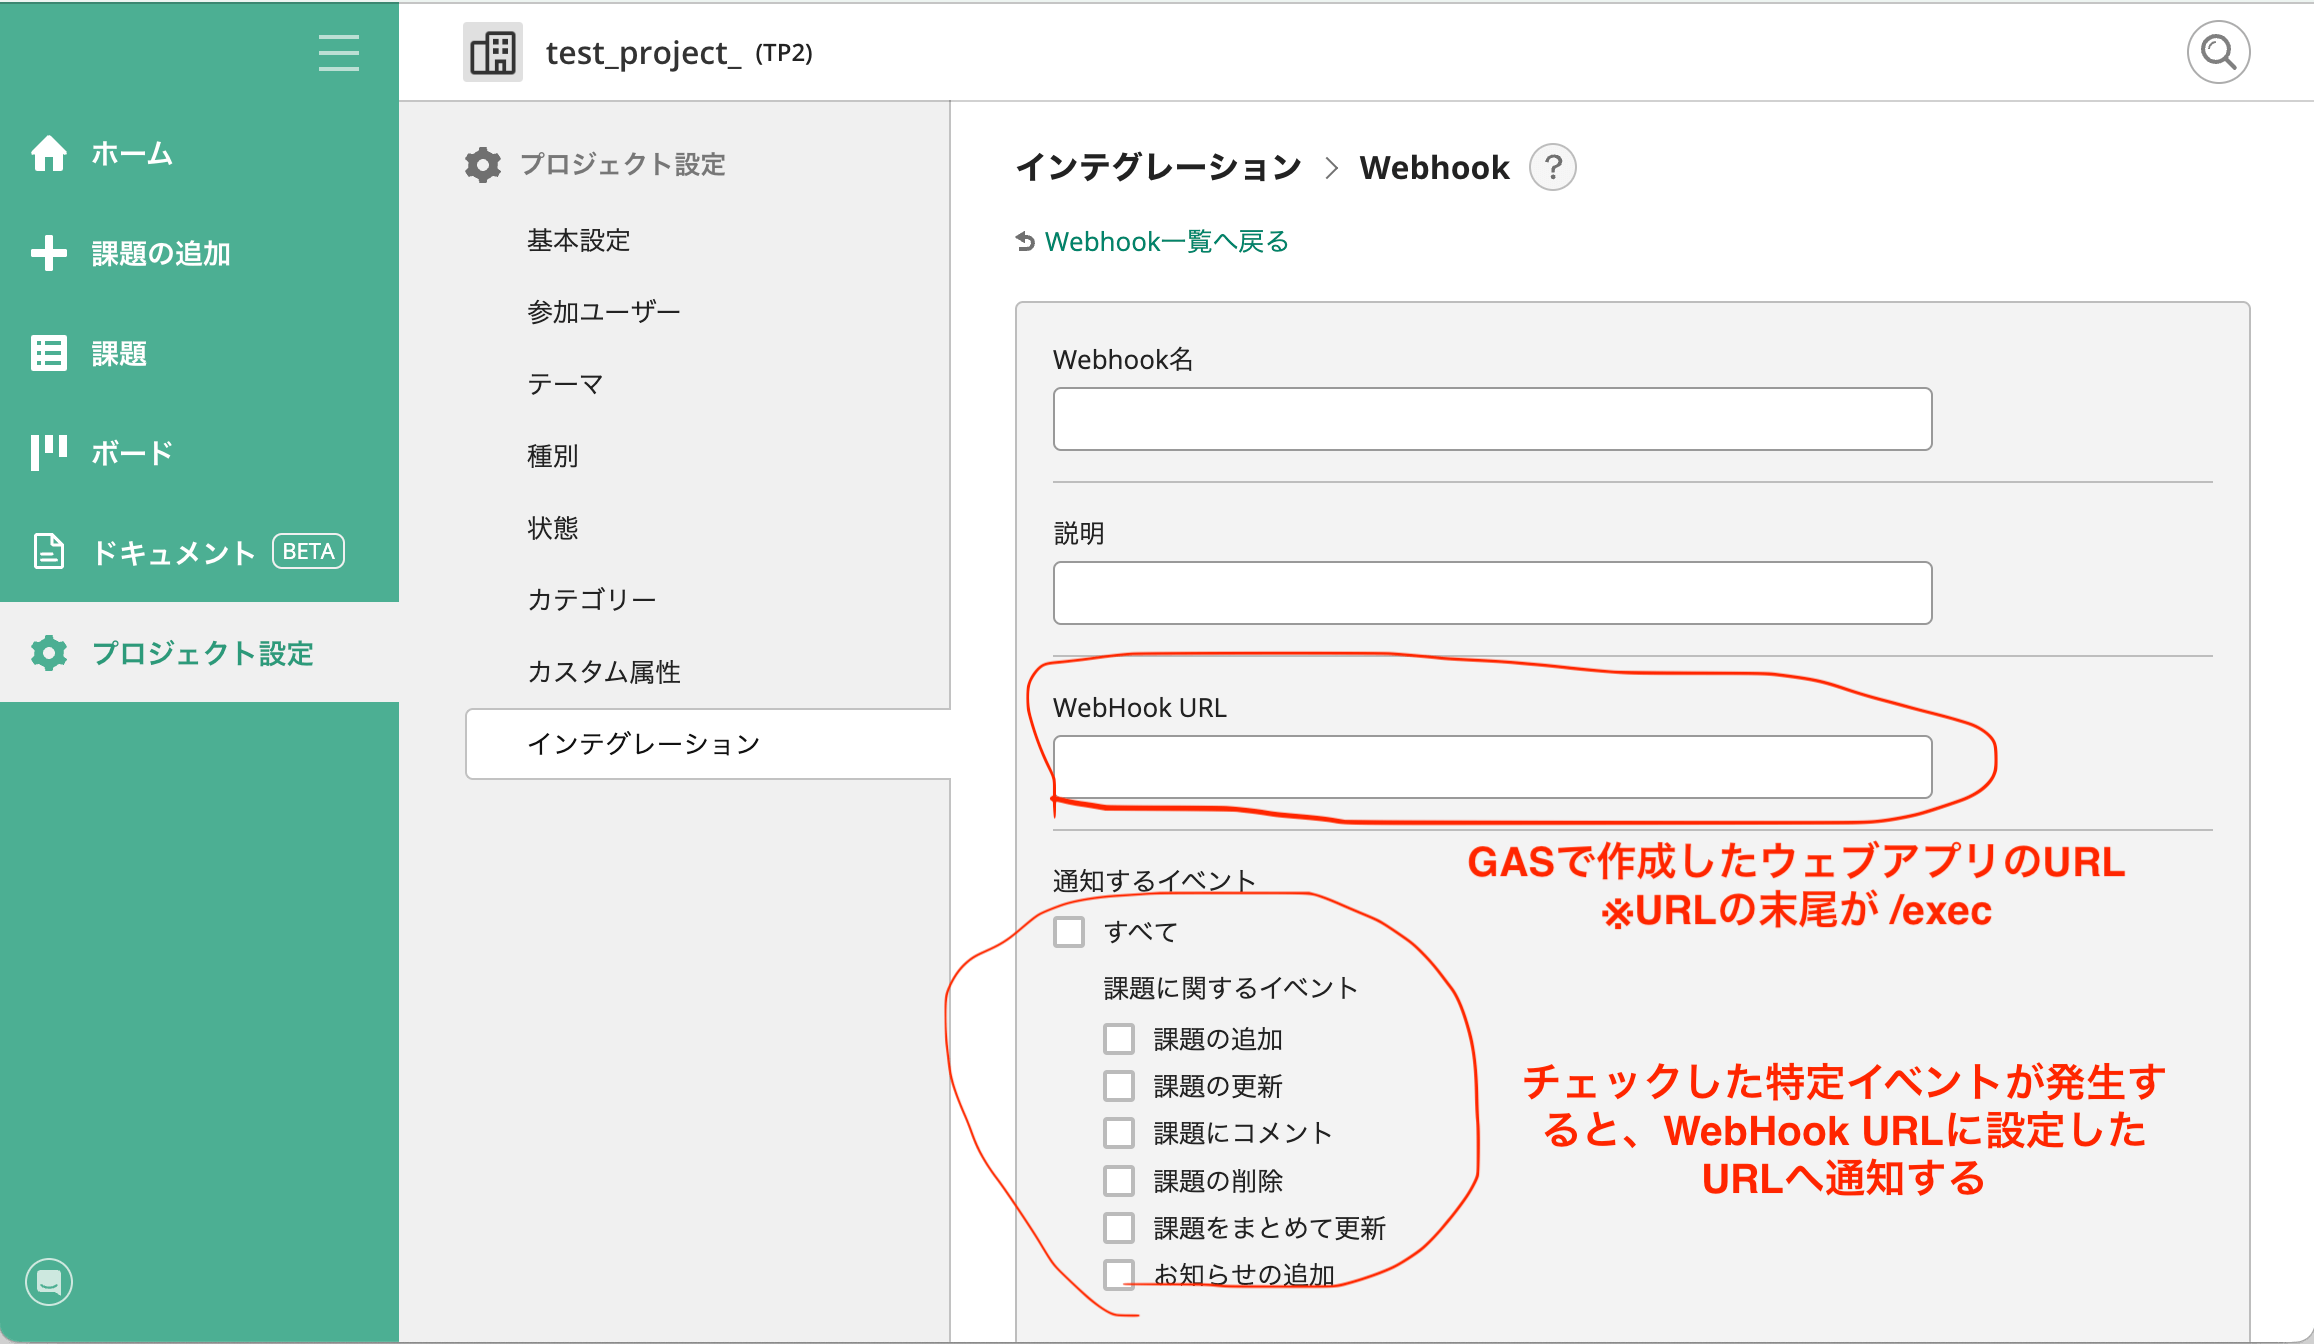Screen dimensions: 2314x1344
Task: Open the board icon labeled ボード
Action: [49, 452]
